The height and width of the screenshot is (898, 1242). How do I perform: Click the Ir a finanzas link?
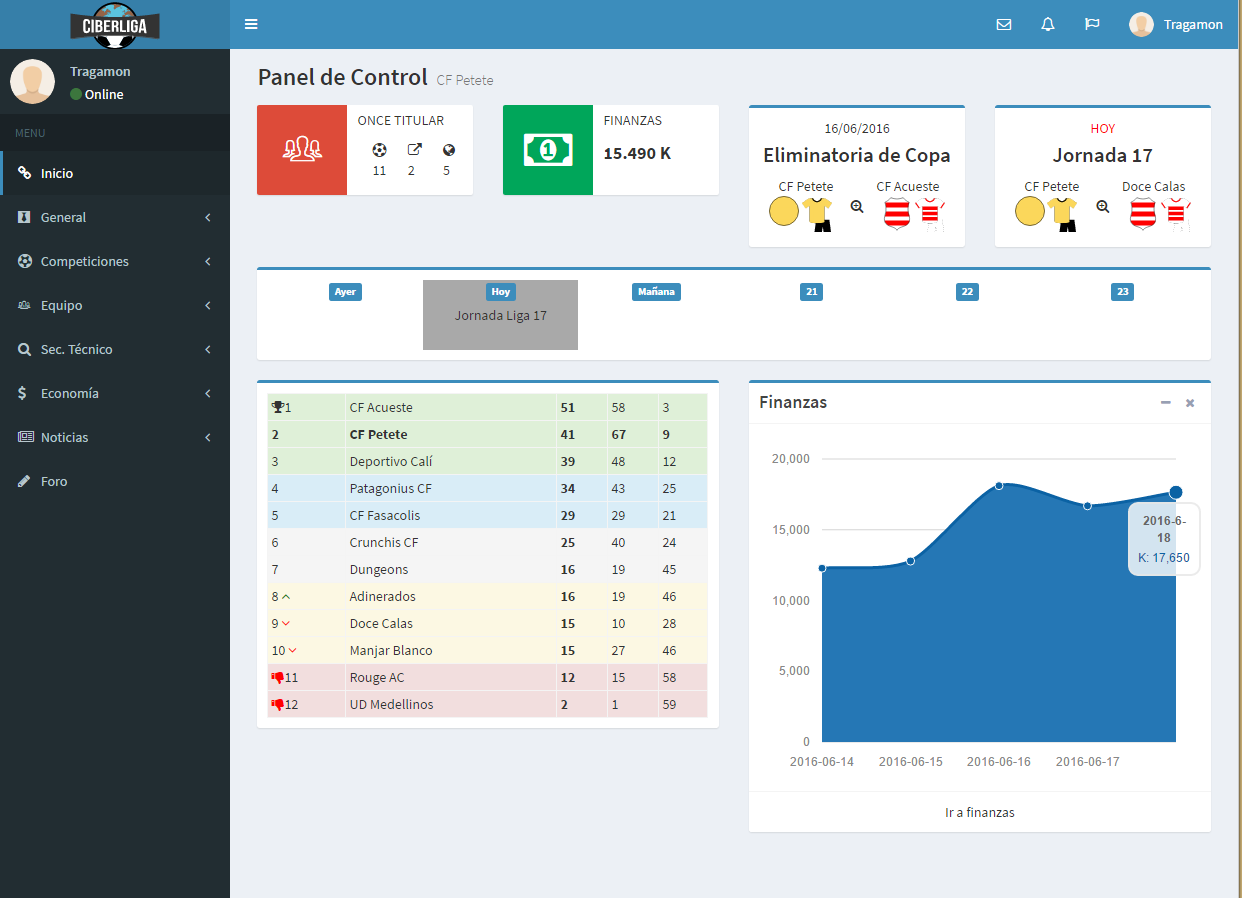coord(979,812)
